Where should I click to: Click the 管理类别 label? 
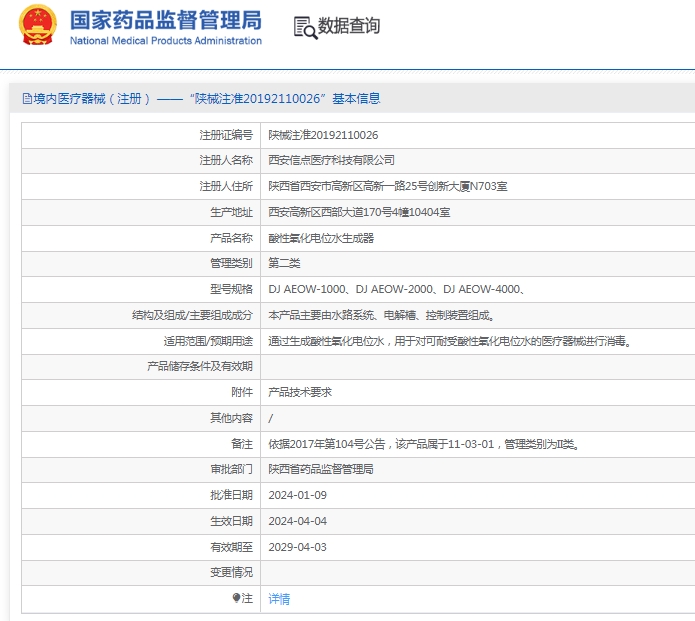(x=231, y=263)
